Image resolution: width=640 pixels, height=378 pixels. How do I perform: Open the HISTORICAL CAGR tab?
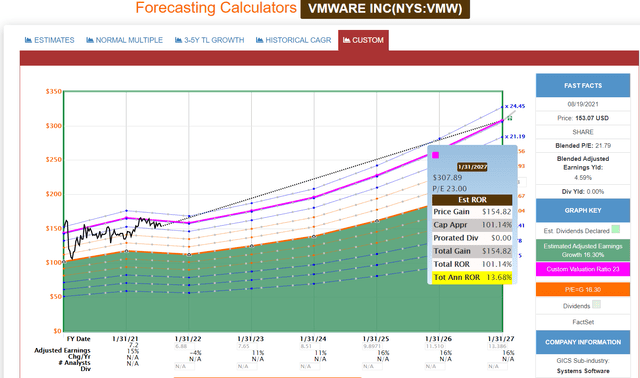[x=293, y=40]
